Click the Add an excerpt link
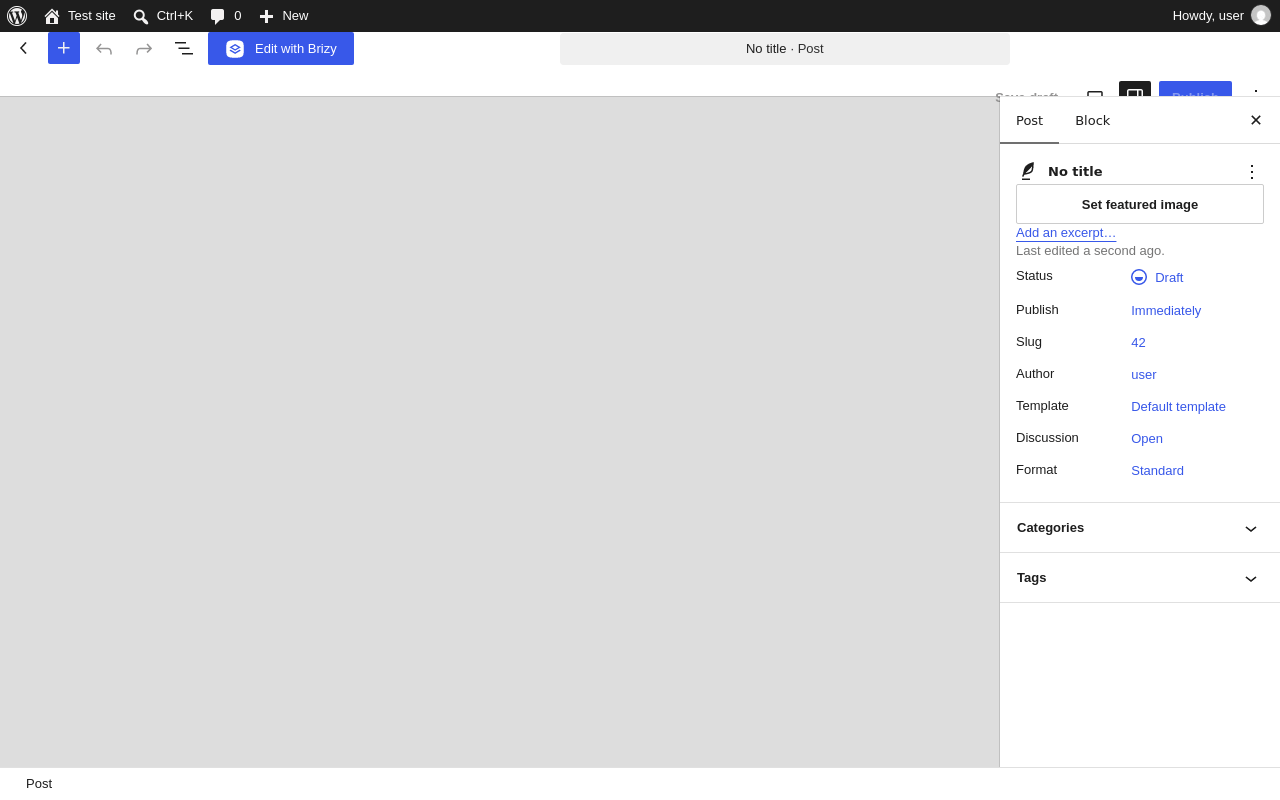Image resolution: width=1280 pixels, height=800 pixels. tap(1066, 233)
